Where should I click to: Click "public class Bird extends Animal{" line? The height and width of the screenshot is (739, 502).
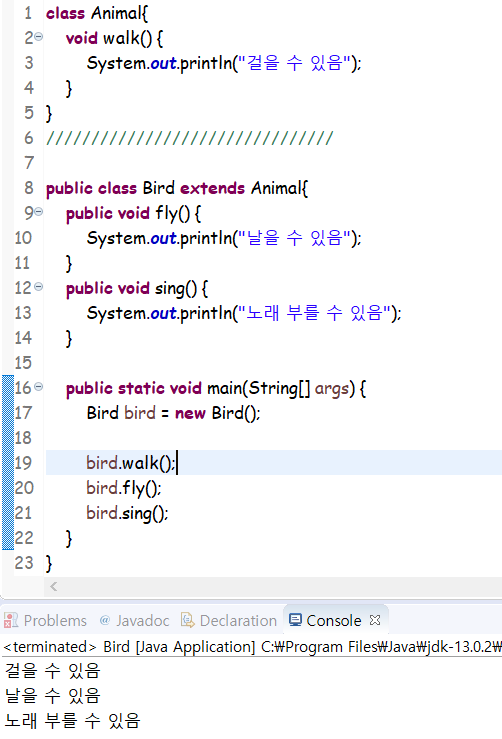pos(177,189)
